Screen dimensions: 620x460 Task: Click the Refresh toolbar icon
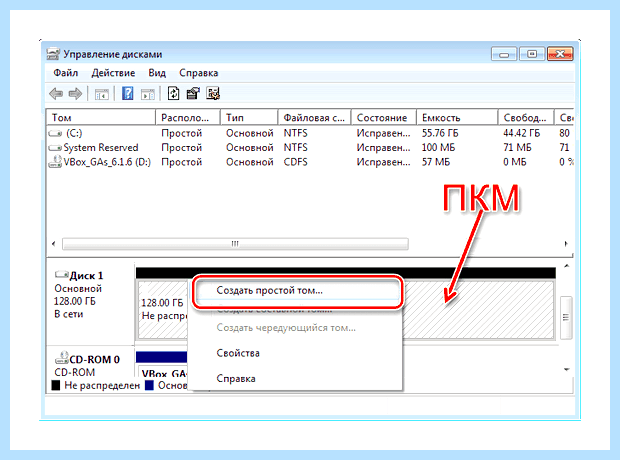pyautogui.click(x=174, y=94)
